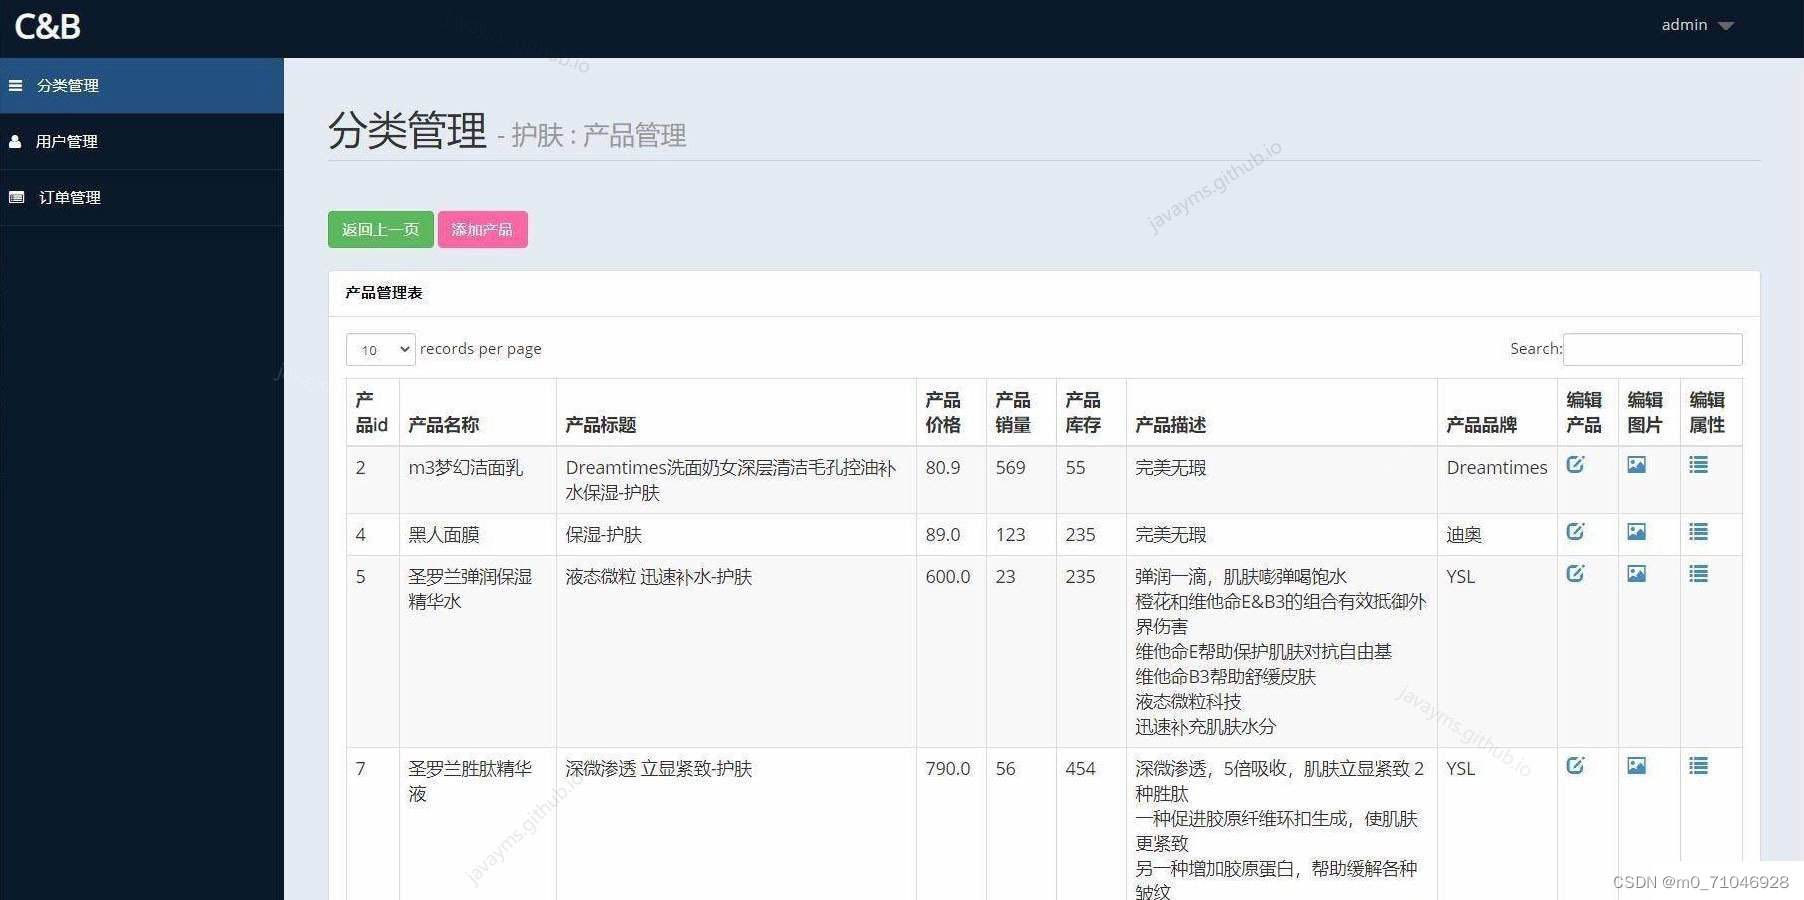Viewport: 1804px width, 900px height.
Task: Open image editor for 圣罗兰胜肽精华液
Action: [x=1636, y=766]
